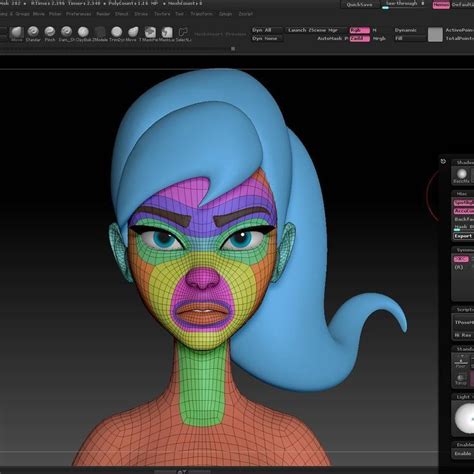
Task: Click the Dyn All button
Action: click(267, 30)
